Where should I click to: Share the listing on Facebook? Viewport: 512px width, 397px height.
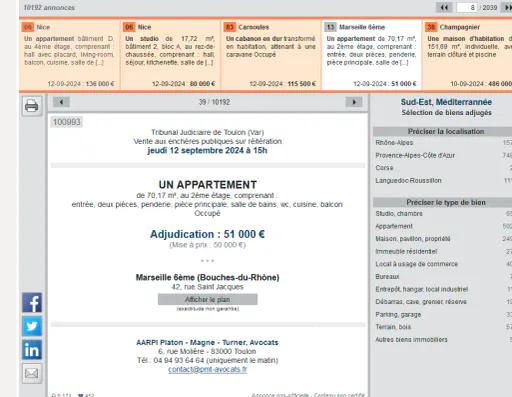pyautogui.click(x=32, y=303)
